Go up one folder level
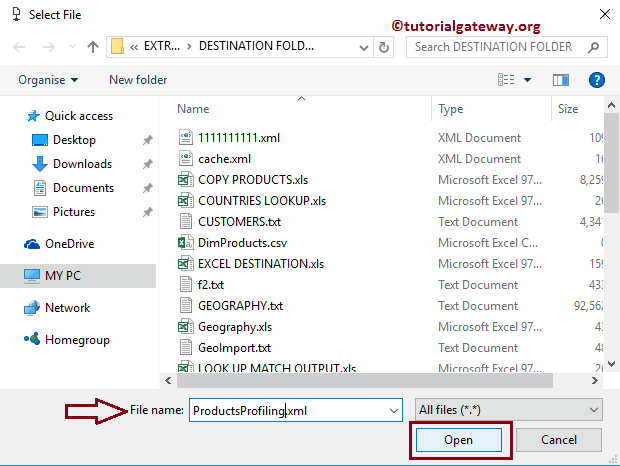The height and width of the screenshot is (466, 620). (x=93, y=47)
